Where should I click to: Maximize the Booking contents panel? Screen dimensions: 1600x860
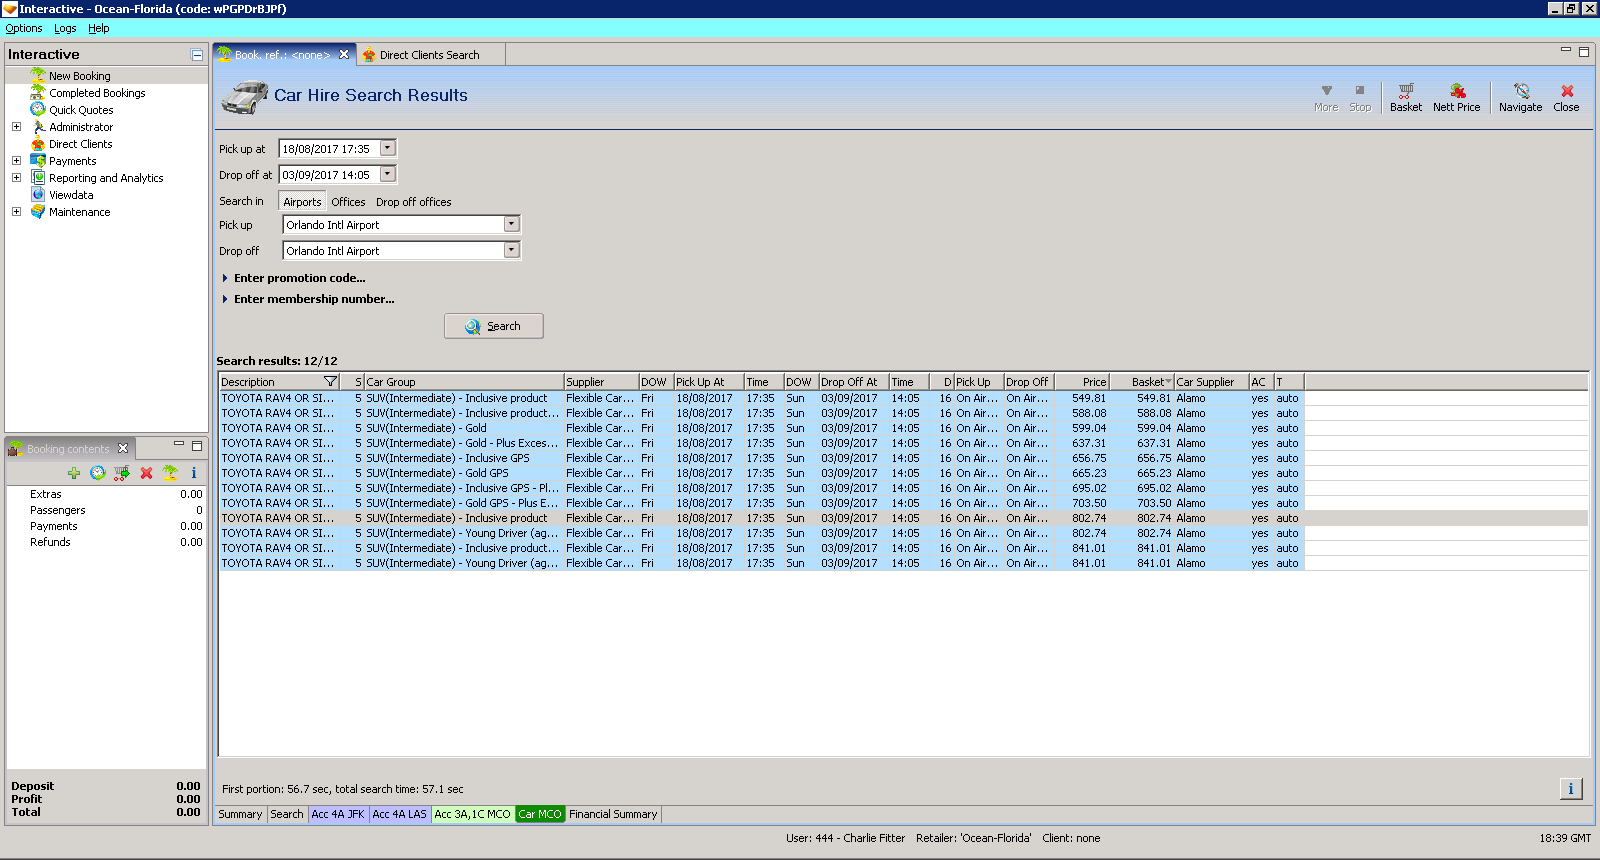point(197,446)
